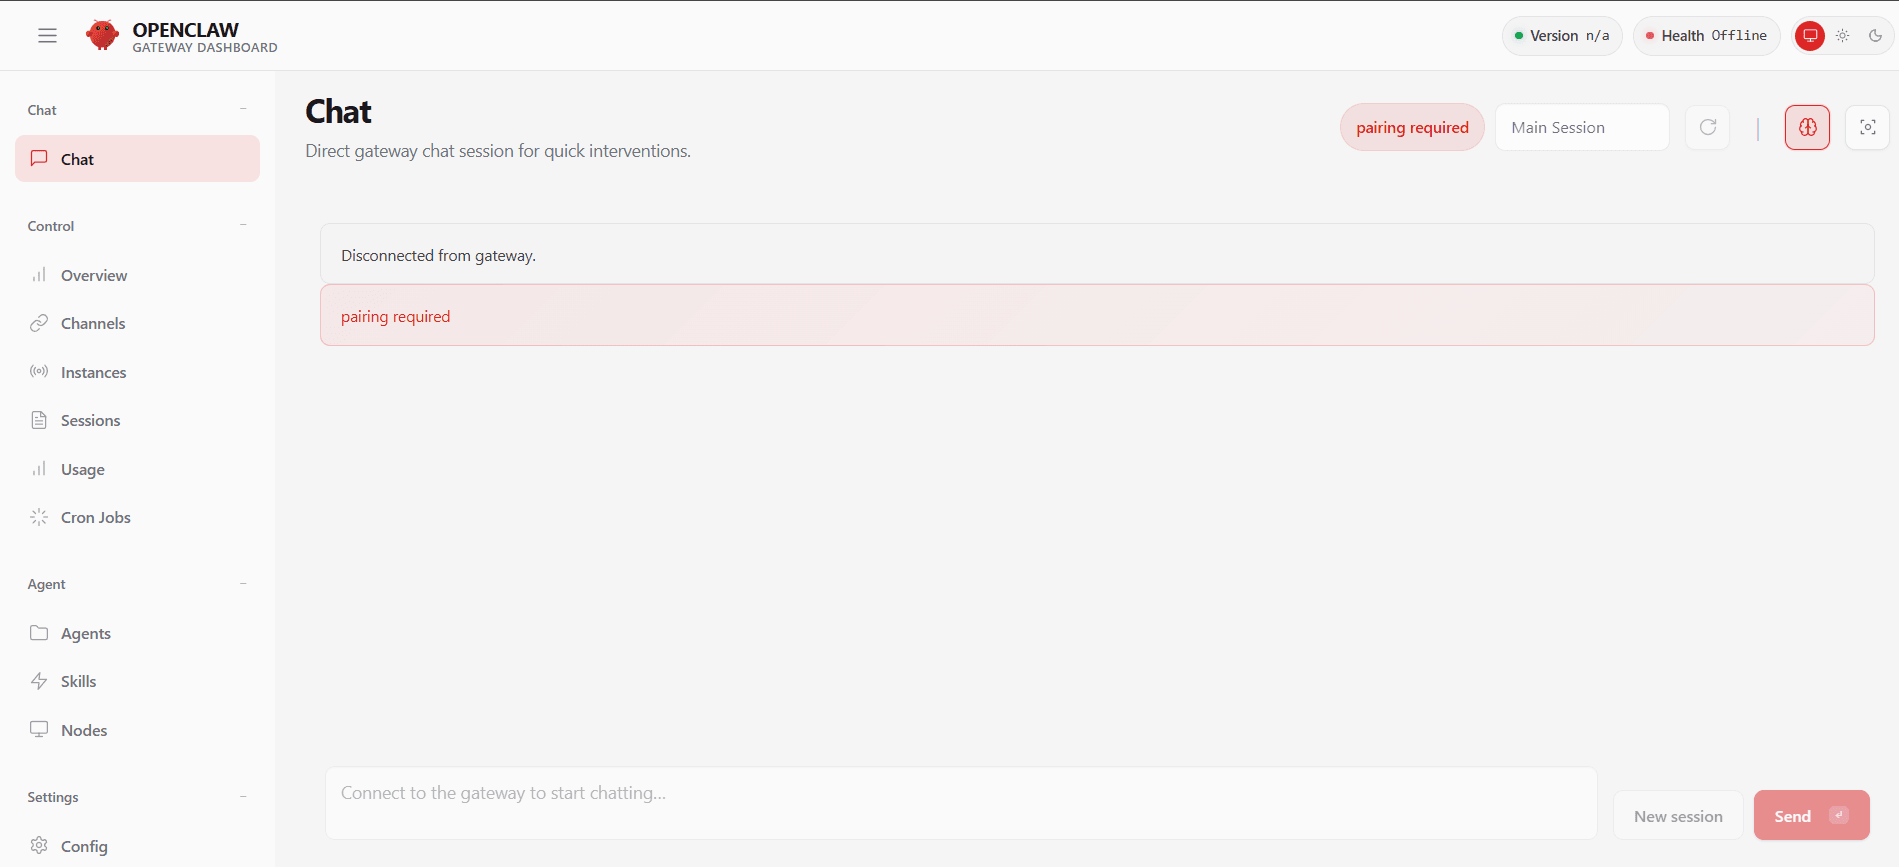Click the refresh chat icon
1899x867 pixels.
[x=1707, y=127]
